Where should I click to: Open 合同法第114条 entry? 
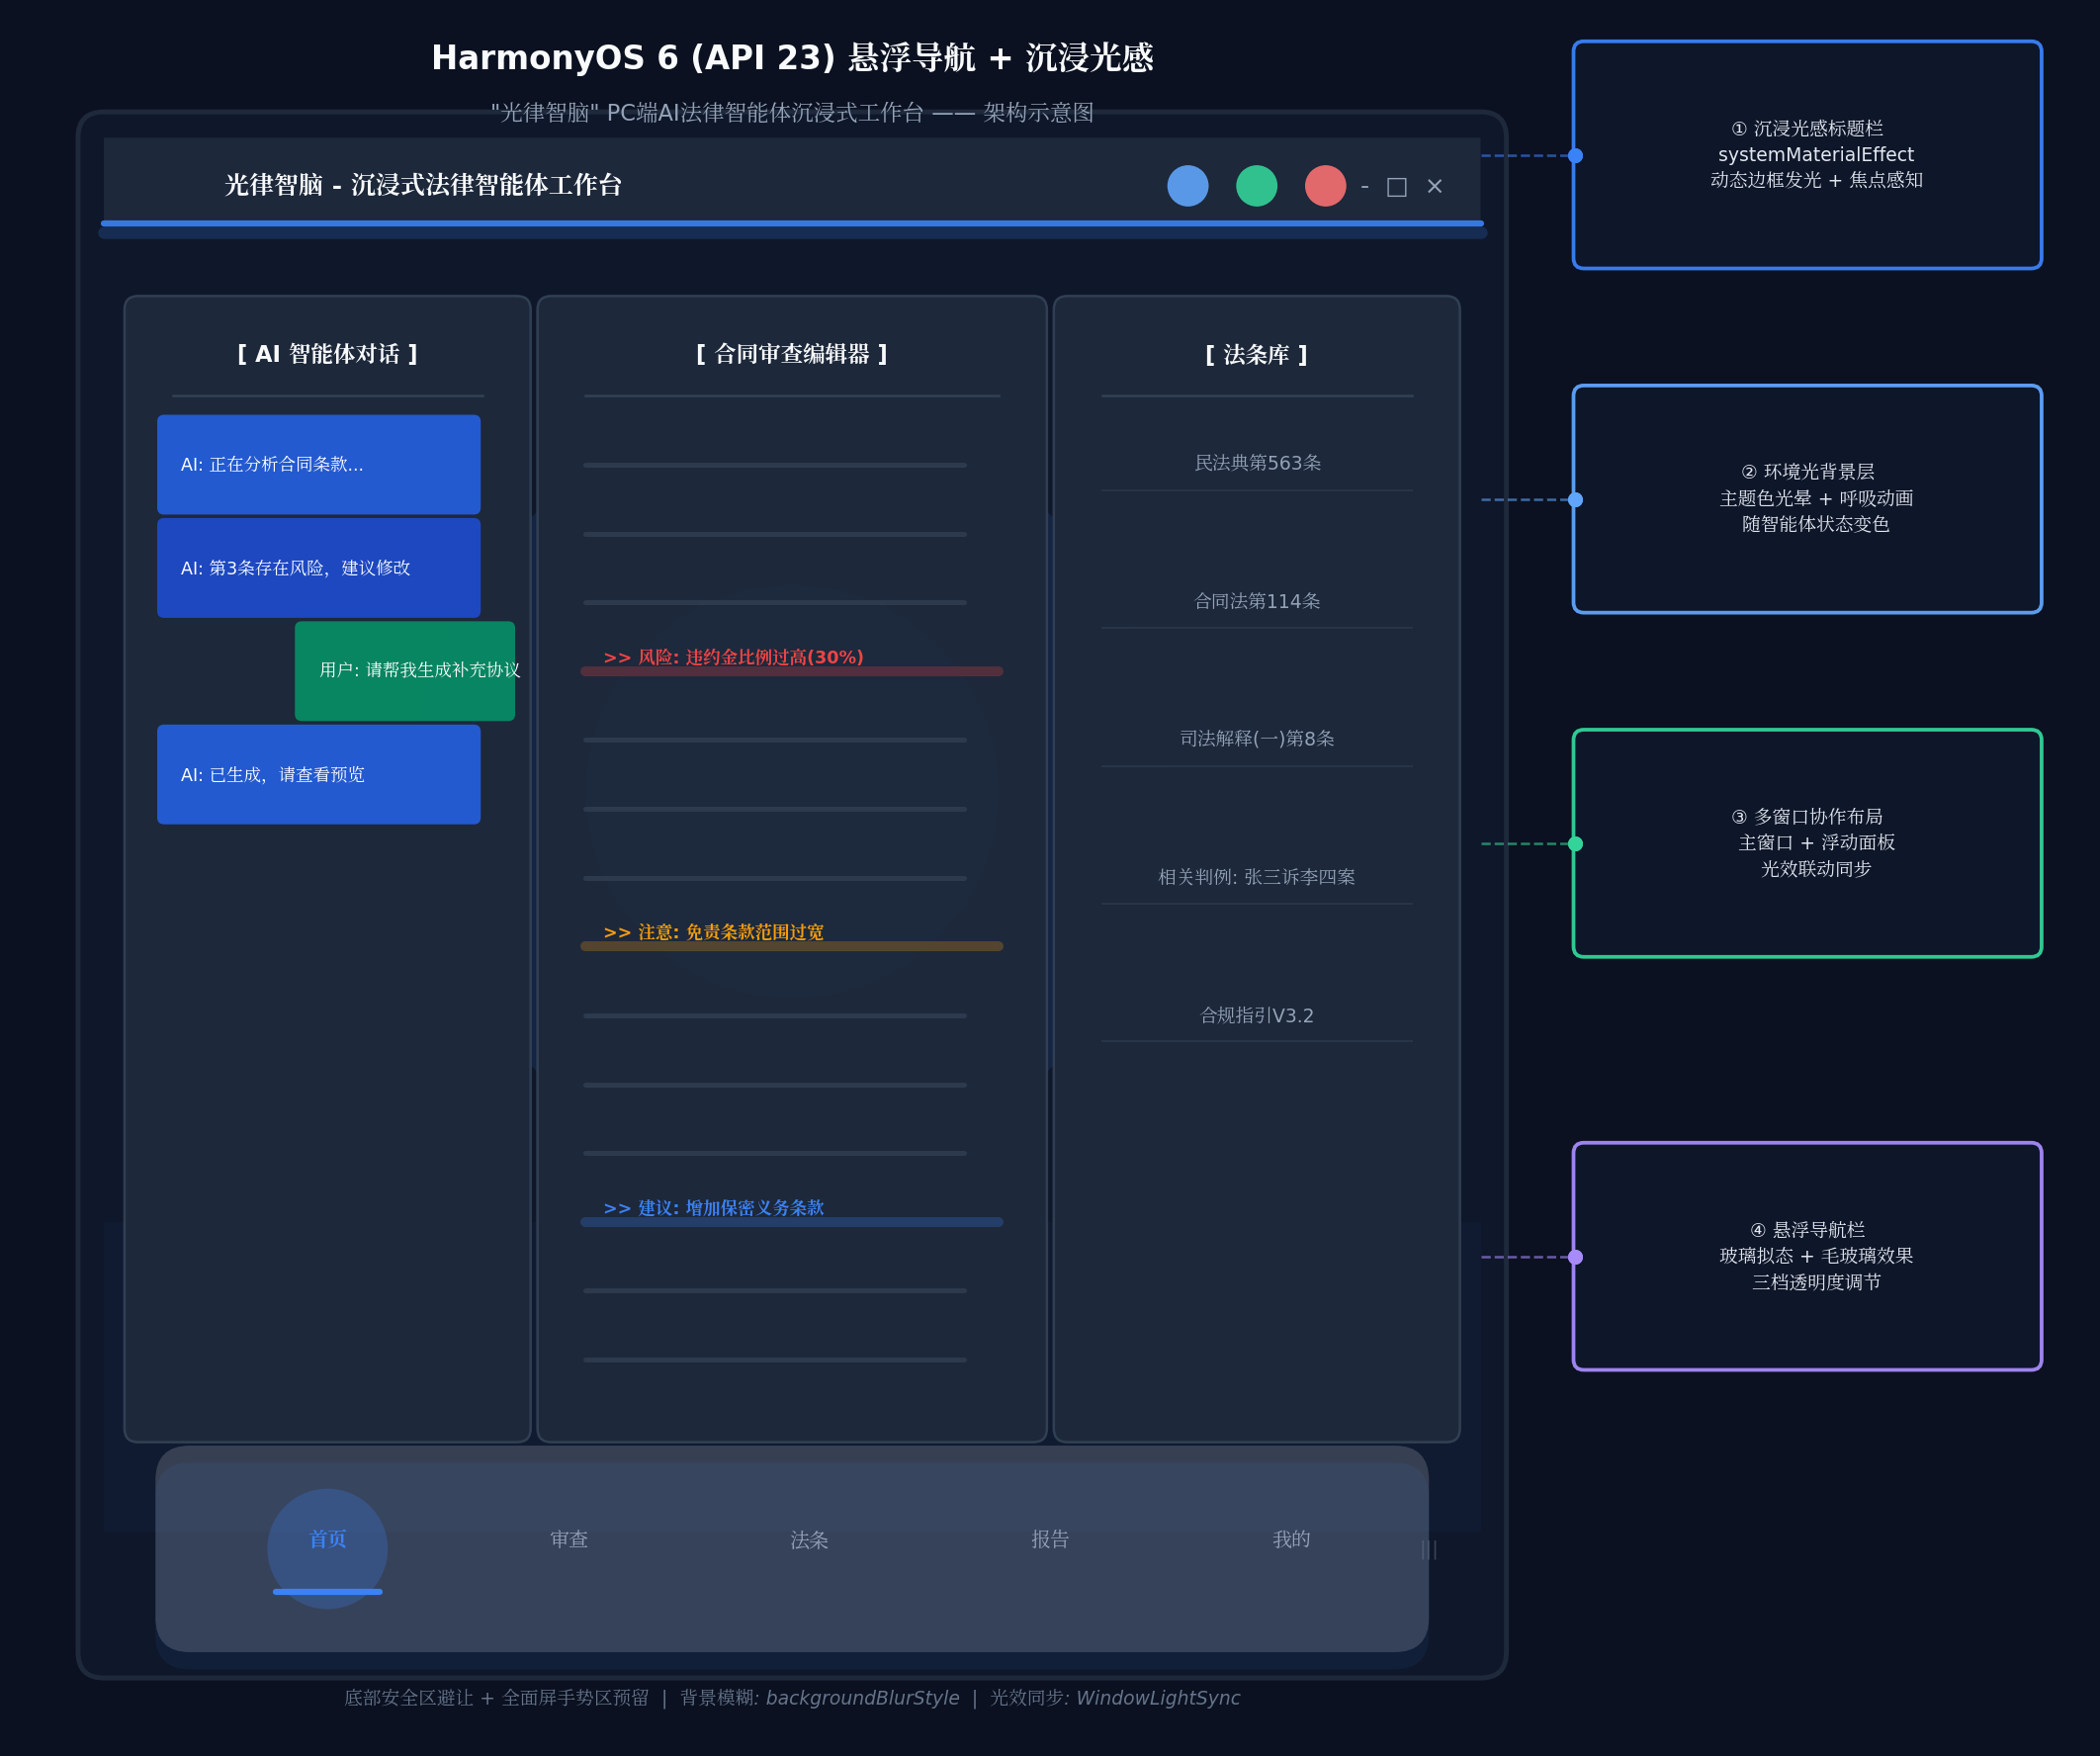coord(1257,602)
